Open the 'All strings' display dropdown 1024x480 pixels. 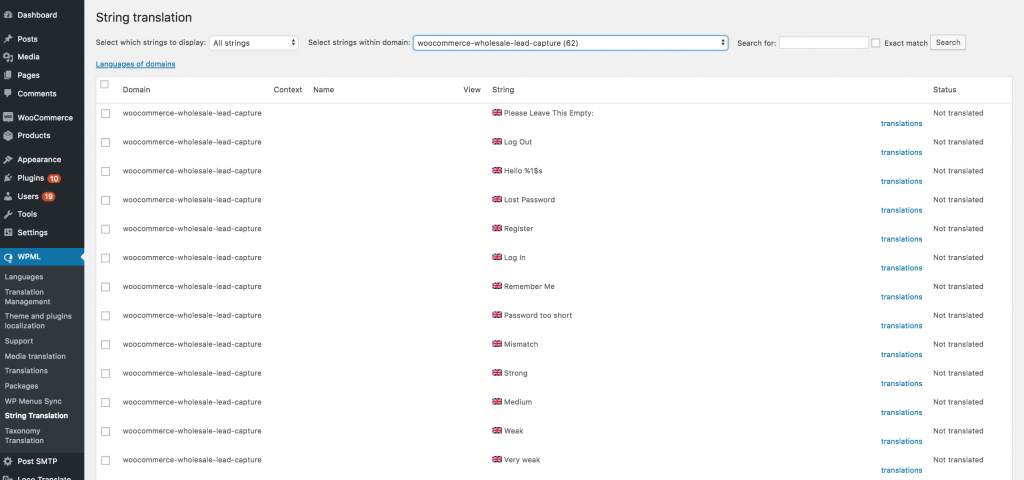point(254,43)
